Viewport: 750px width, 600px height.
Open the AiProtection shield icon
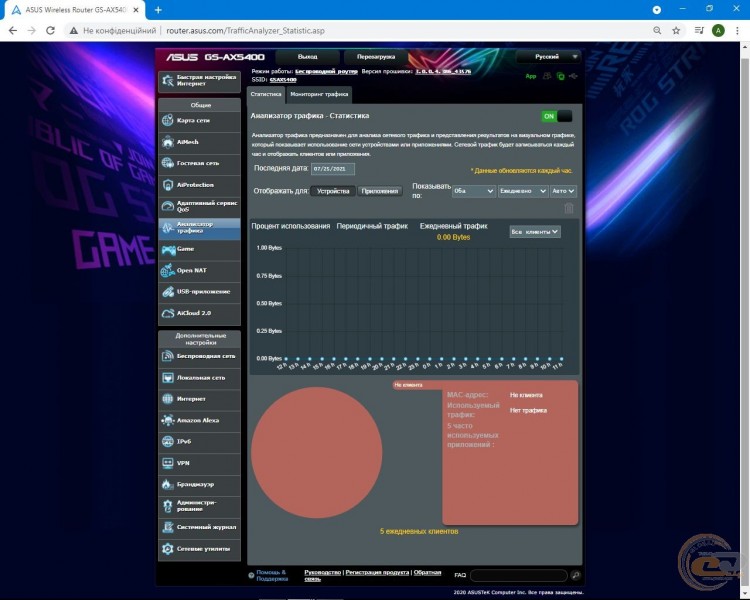pyautogui.click(x=167, y=185)
